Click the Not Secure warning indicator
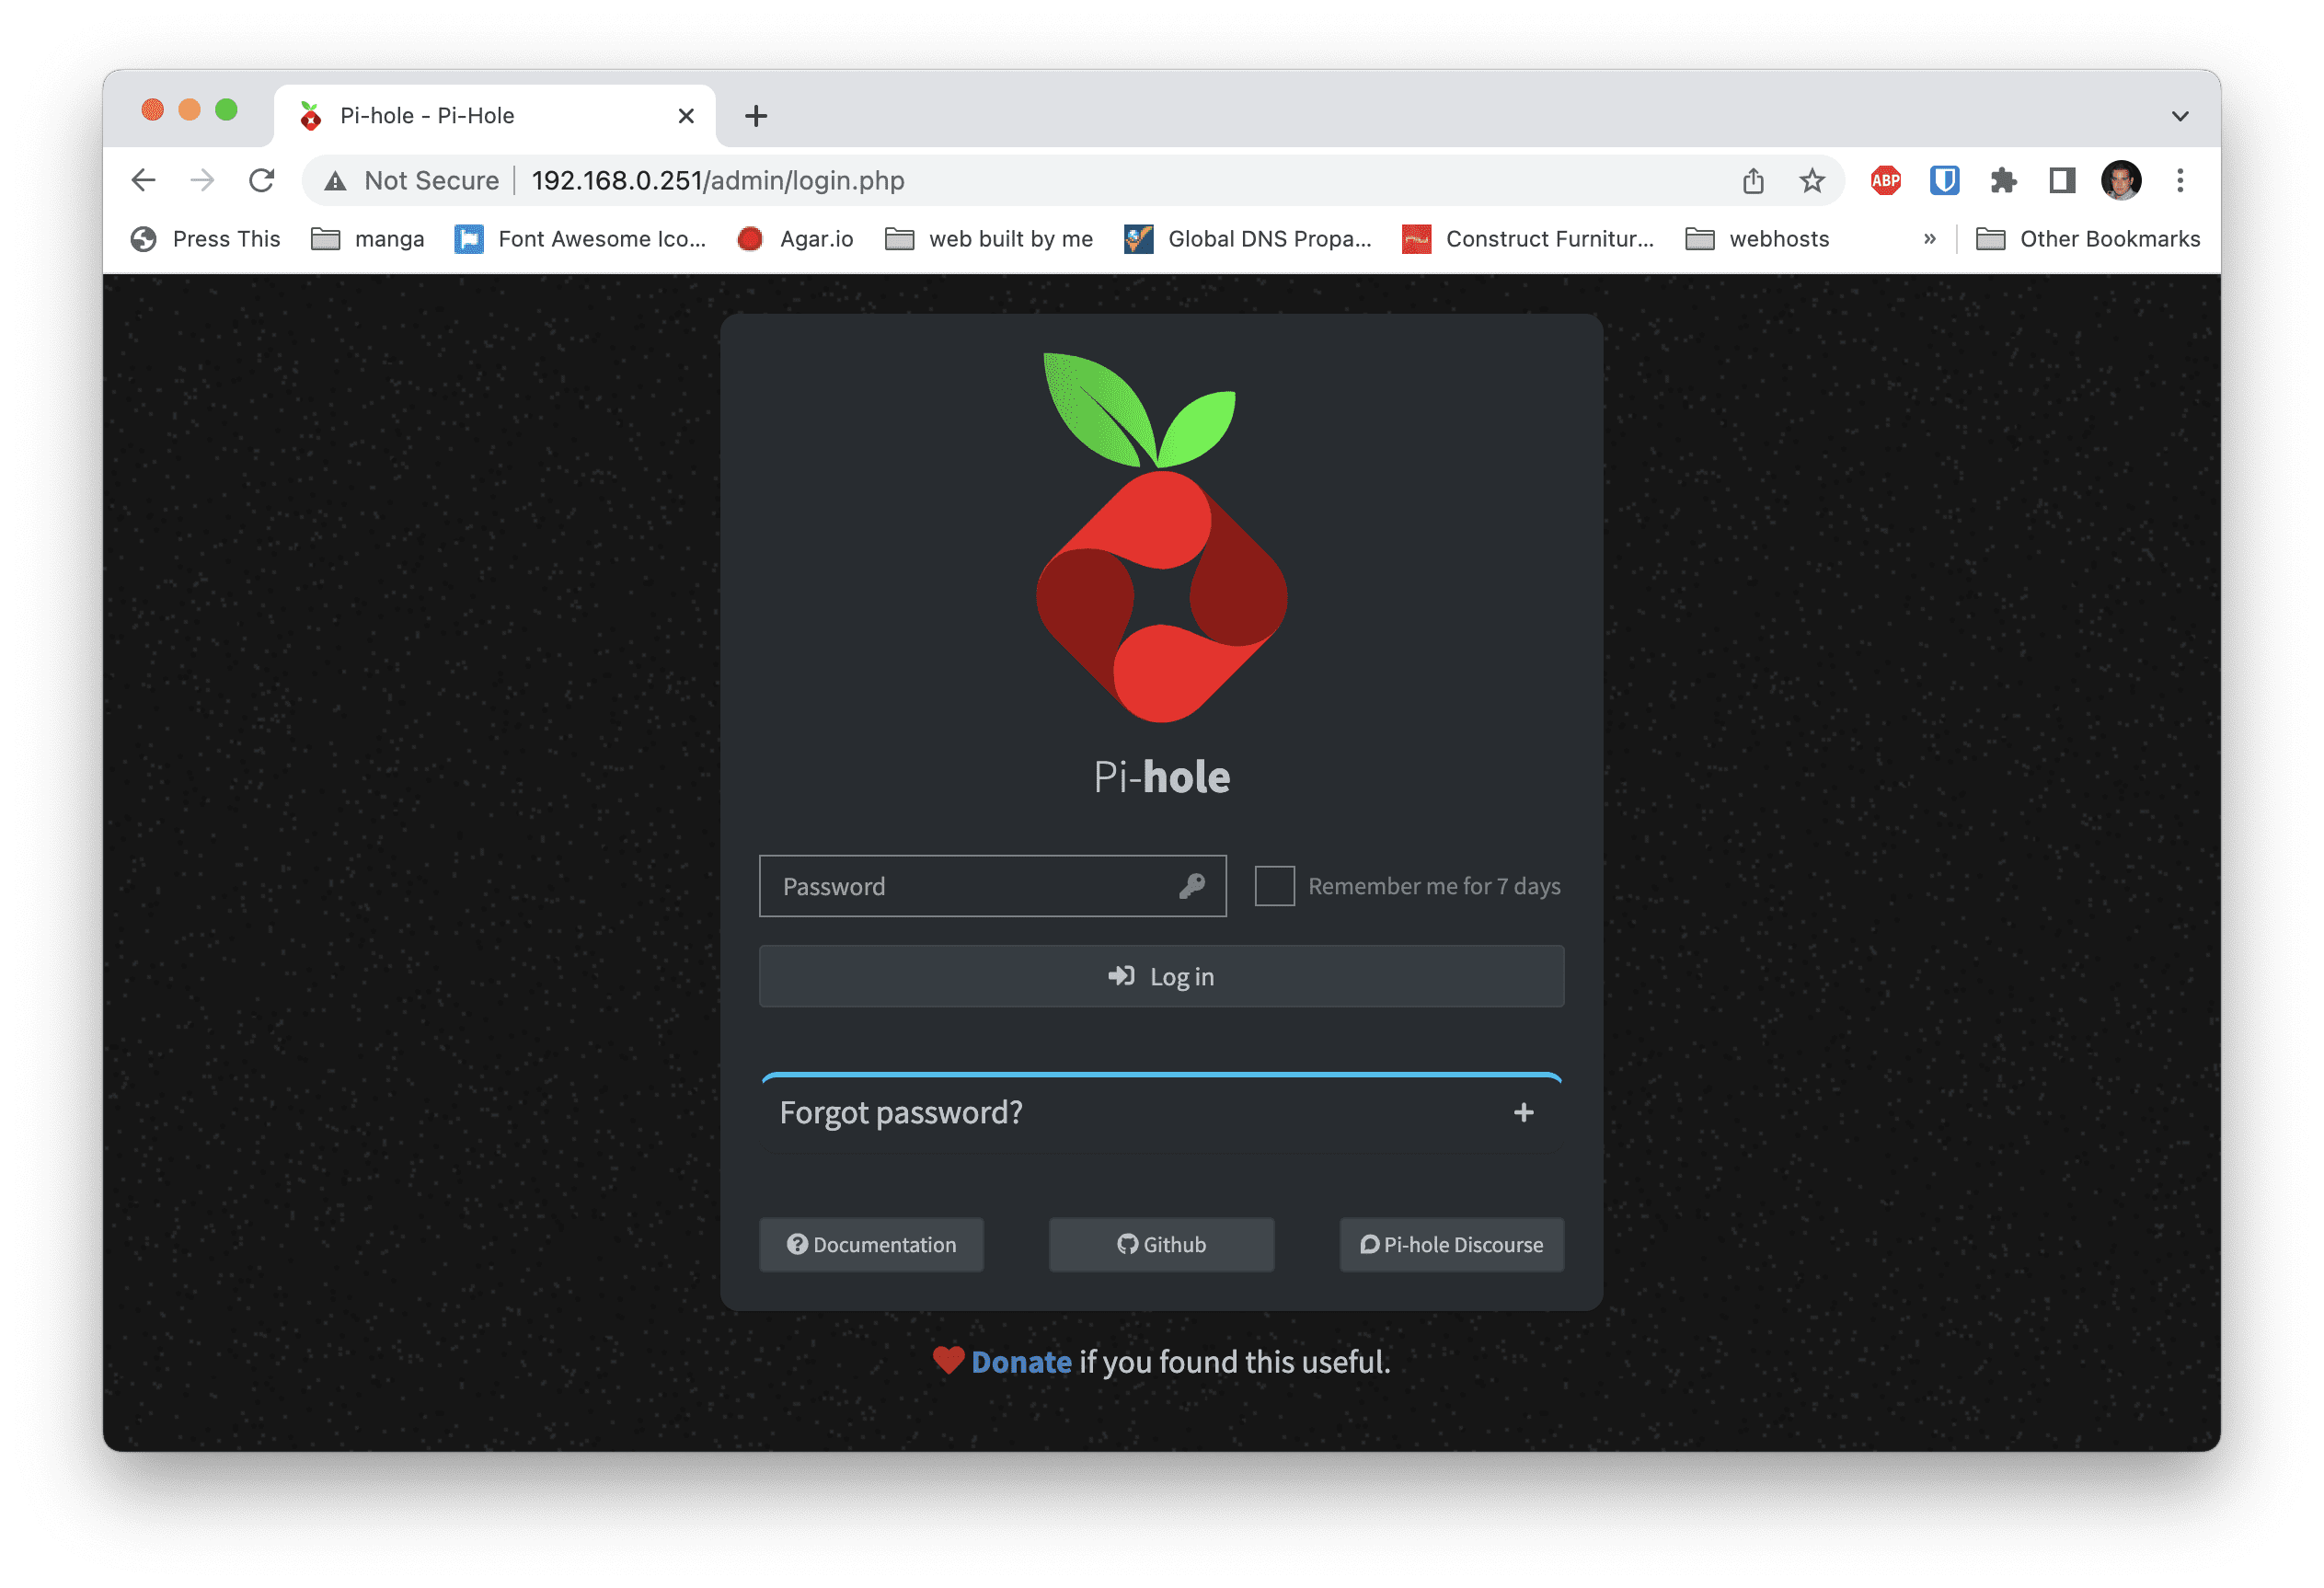This screenshot has height=1588, width=2324. pos(412,181)
